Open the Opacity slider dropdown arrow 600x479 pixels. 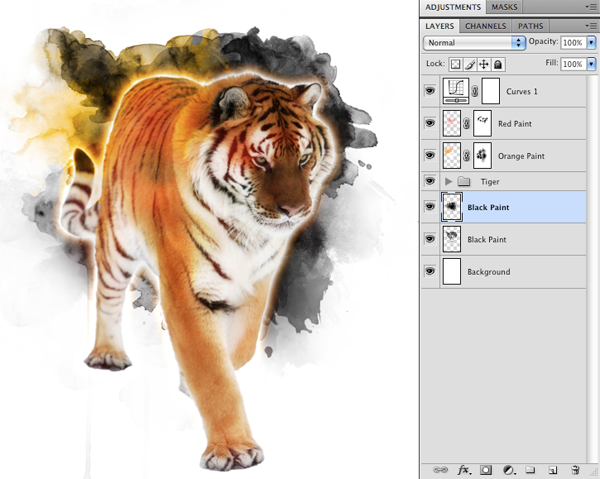tap(592, 42)
